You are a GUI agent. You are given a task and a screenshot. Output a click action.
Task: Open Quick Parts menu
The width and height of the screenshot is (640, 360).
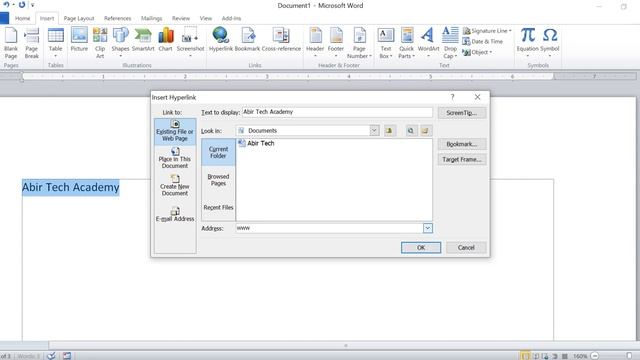pos(407,43)
